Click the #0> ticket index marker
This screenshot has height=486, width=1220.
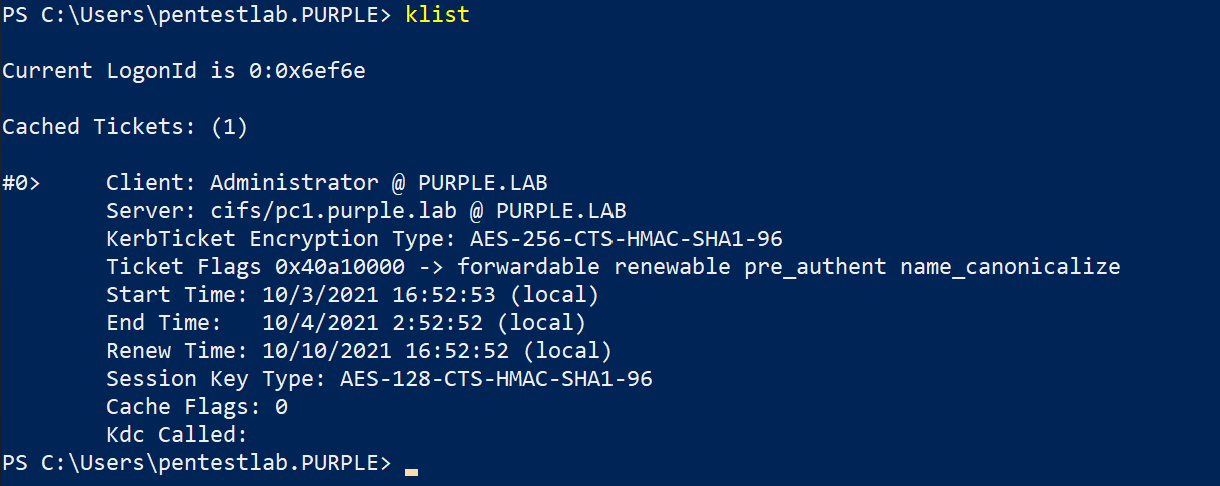pos(21,183)
